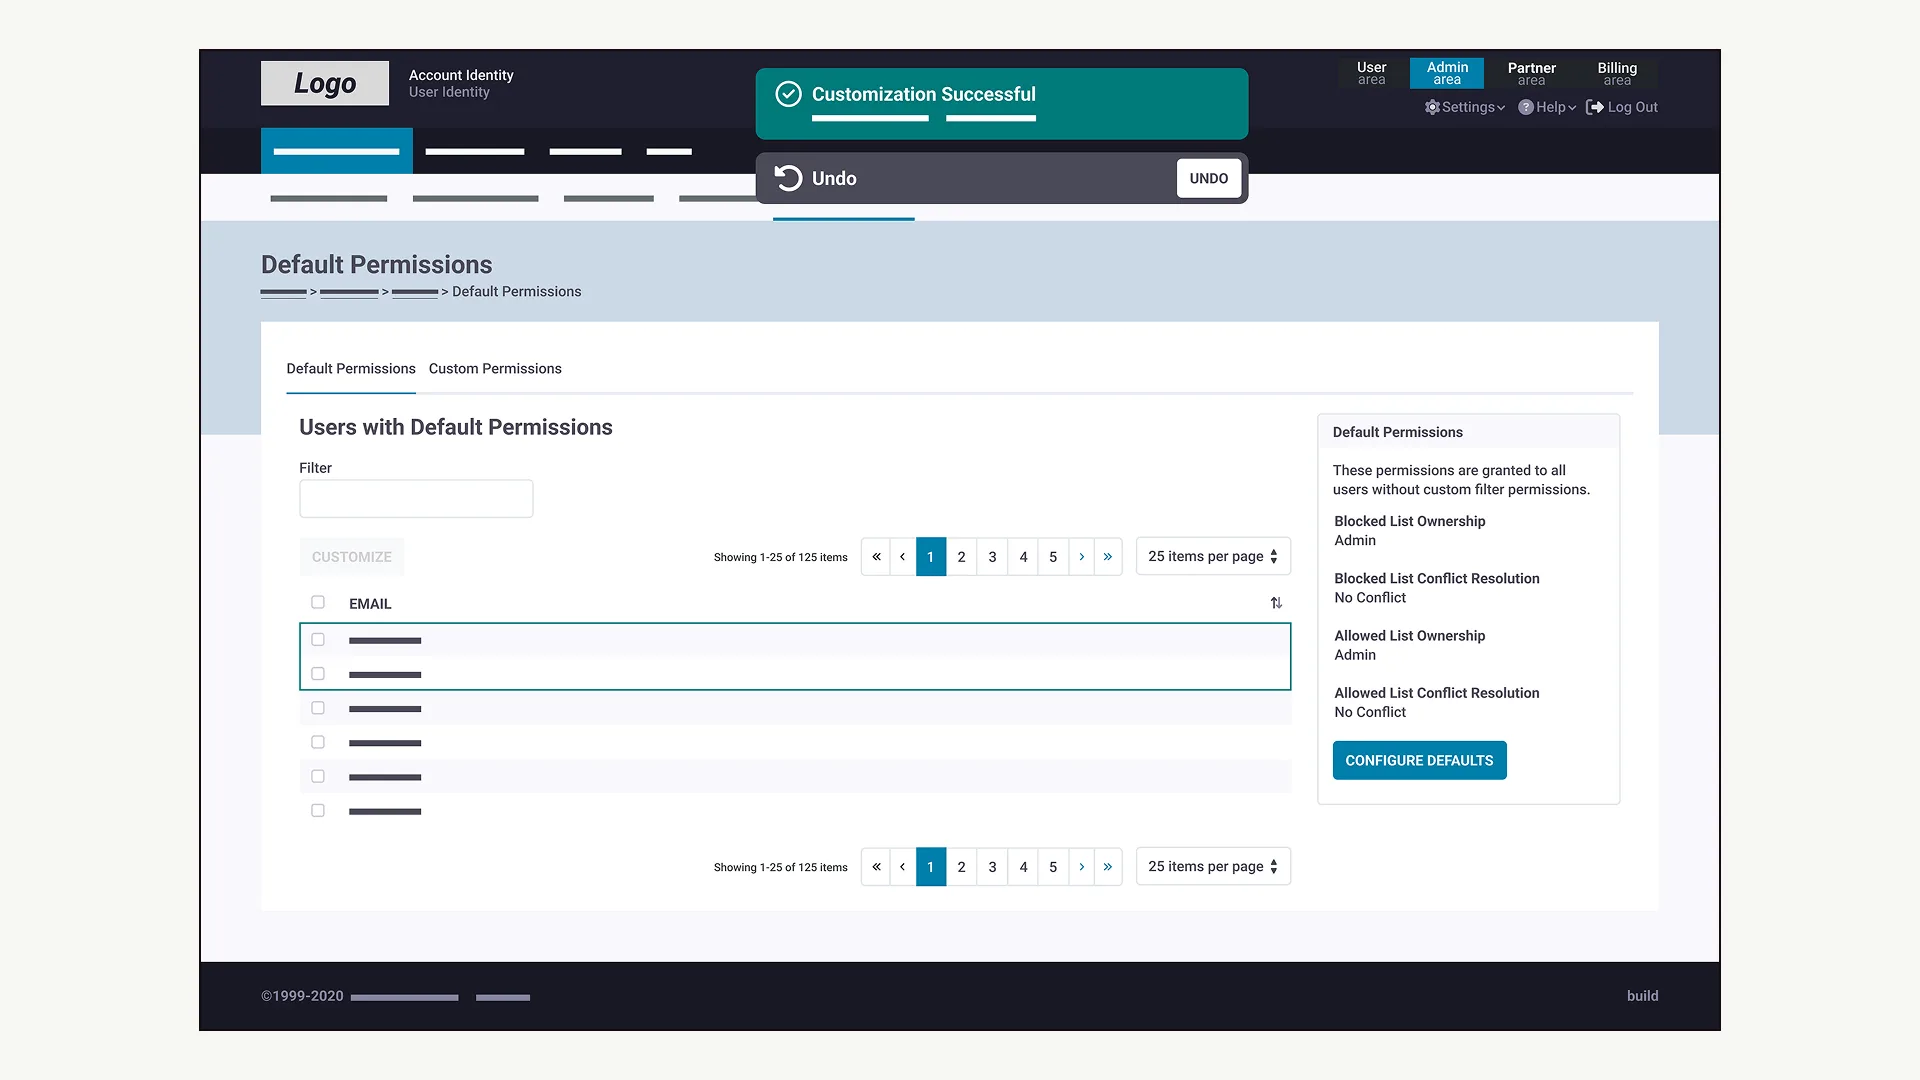Click the success checkmark icon in banner

pyautogui.click(x=789, y=94)
